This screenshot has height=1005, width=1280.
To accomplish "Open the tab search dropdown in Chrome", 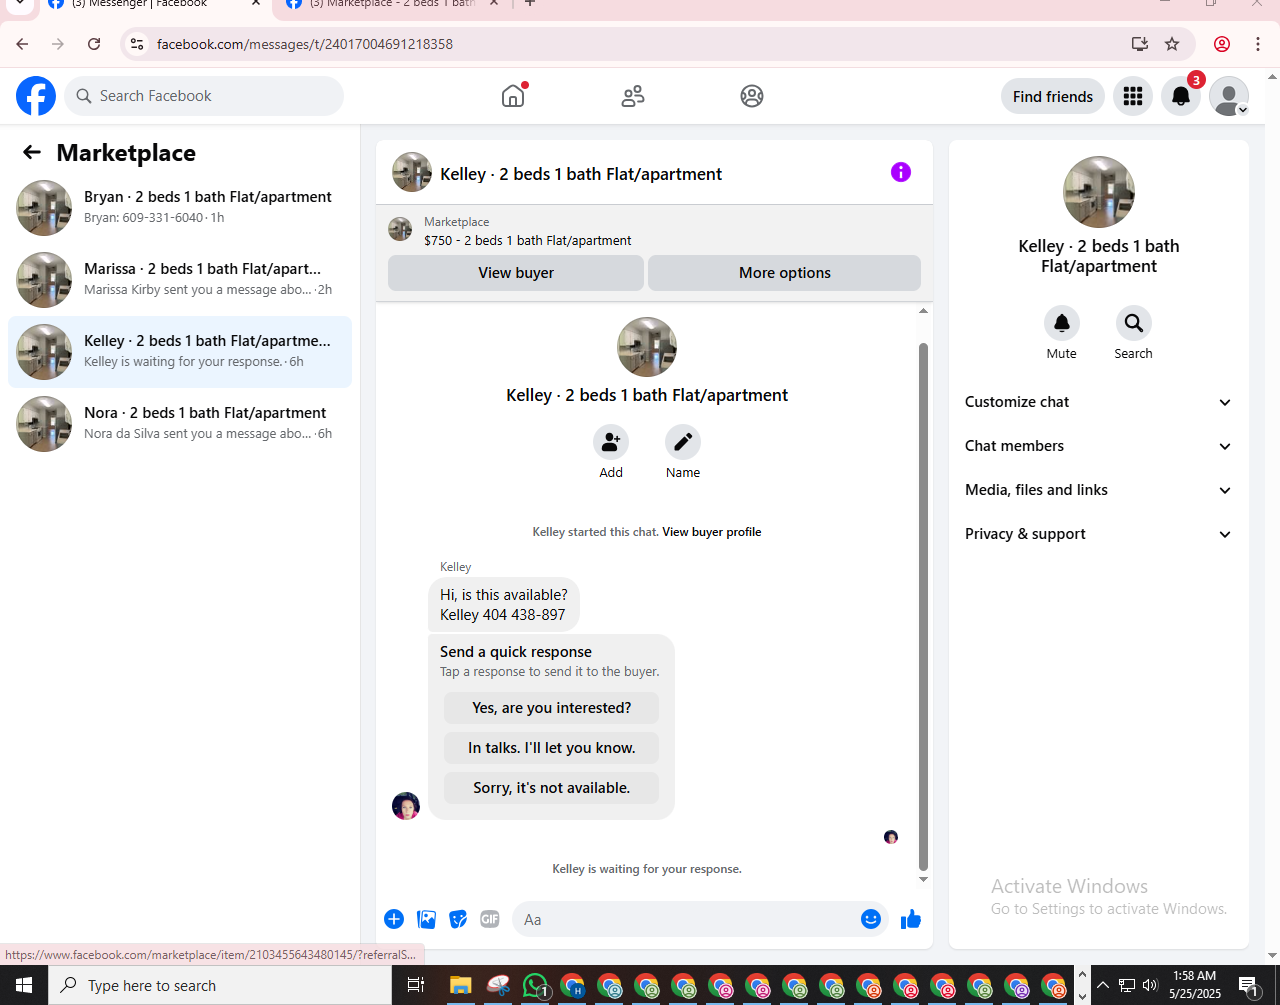I will click(19, 4).
